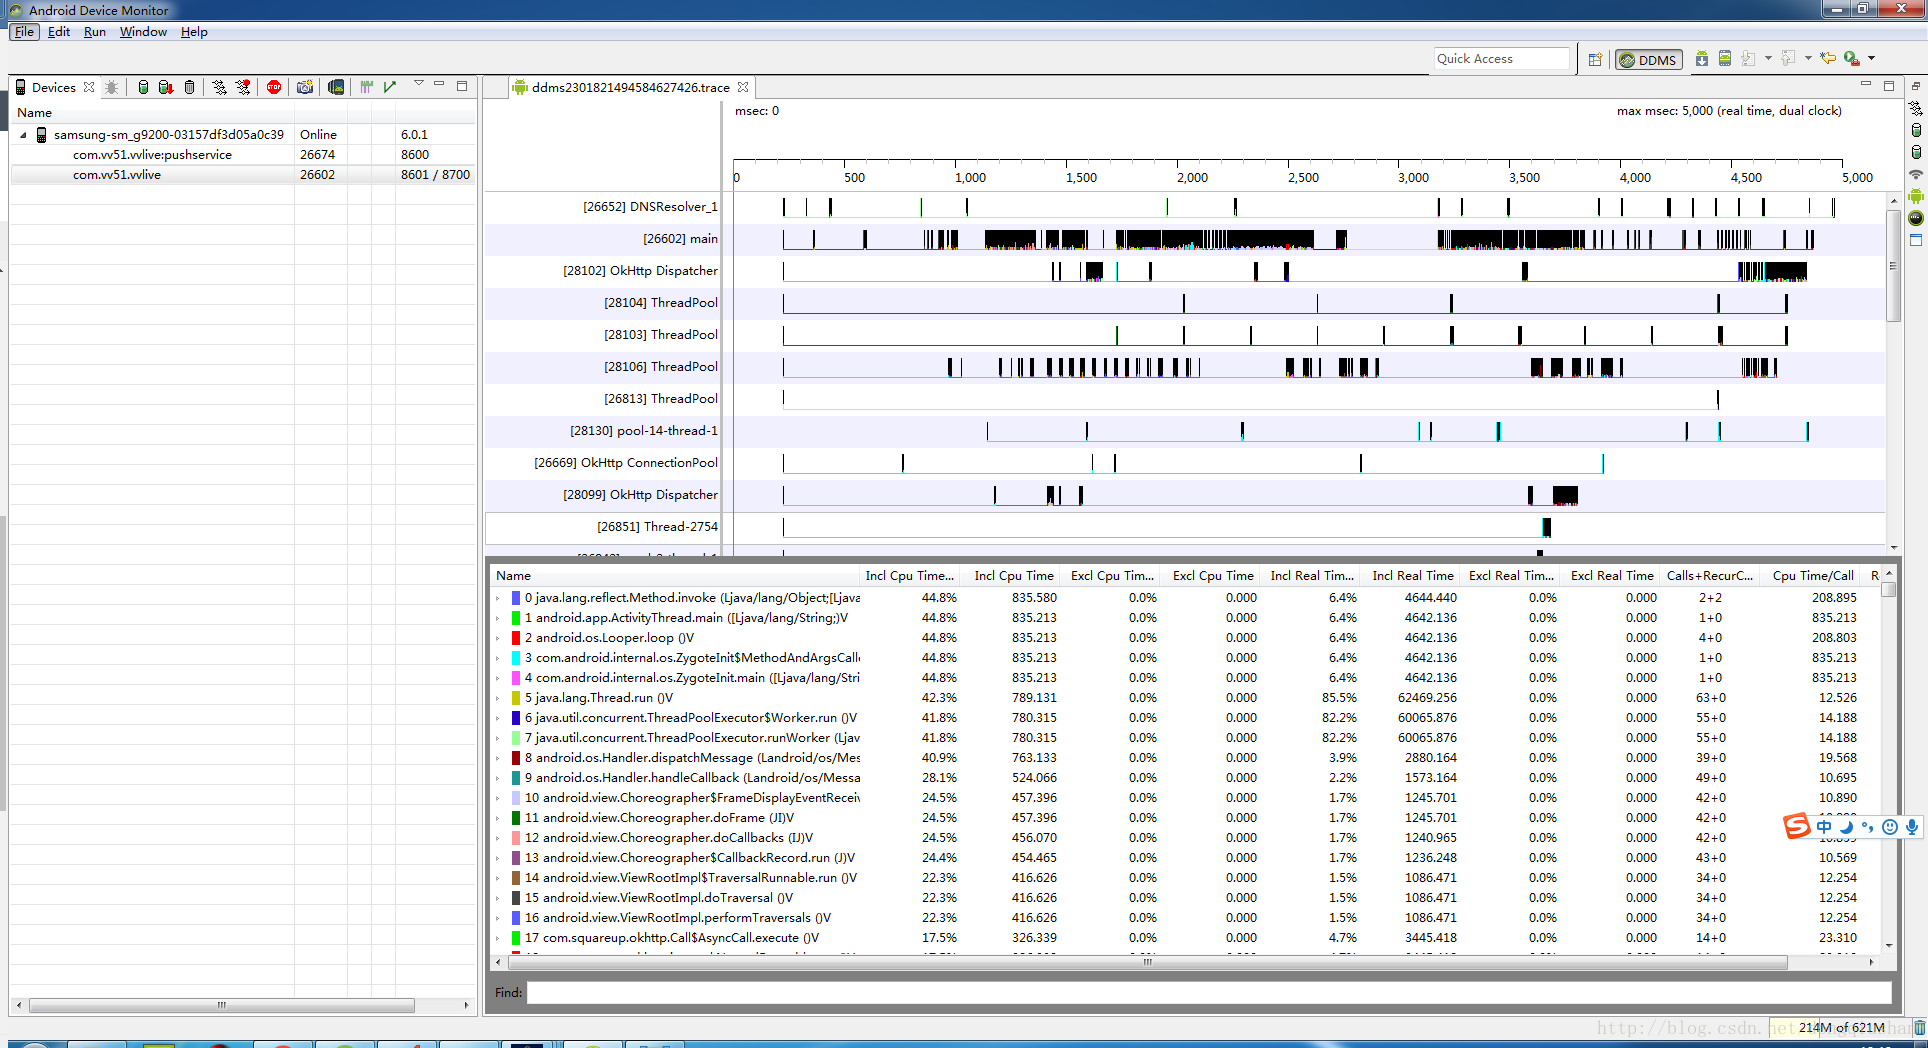Sort by Incl Cpu Time % column header
Screen dimensions: 1928x1048
[x=910, y=576]
